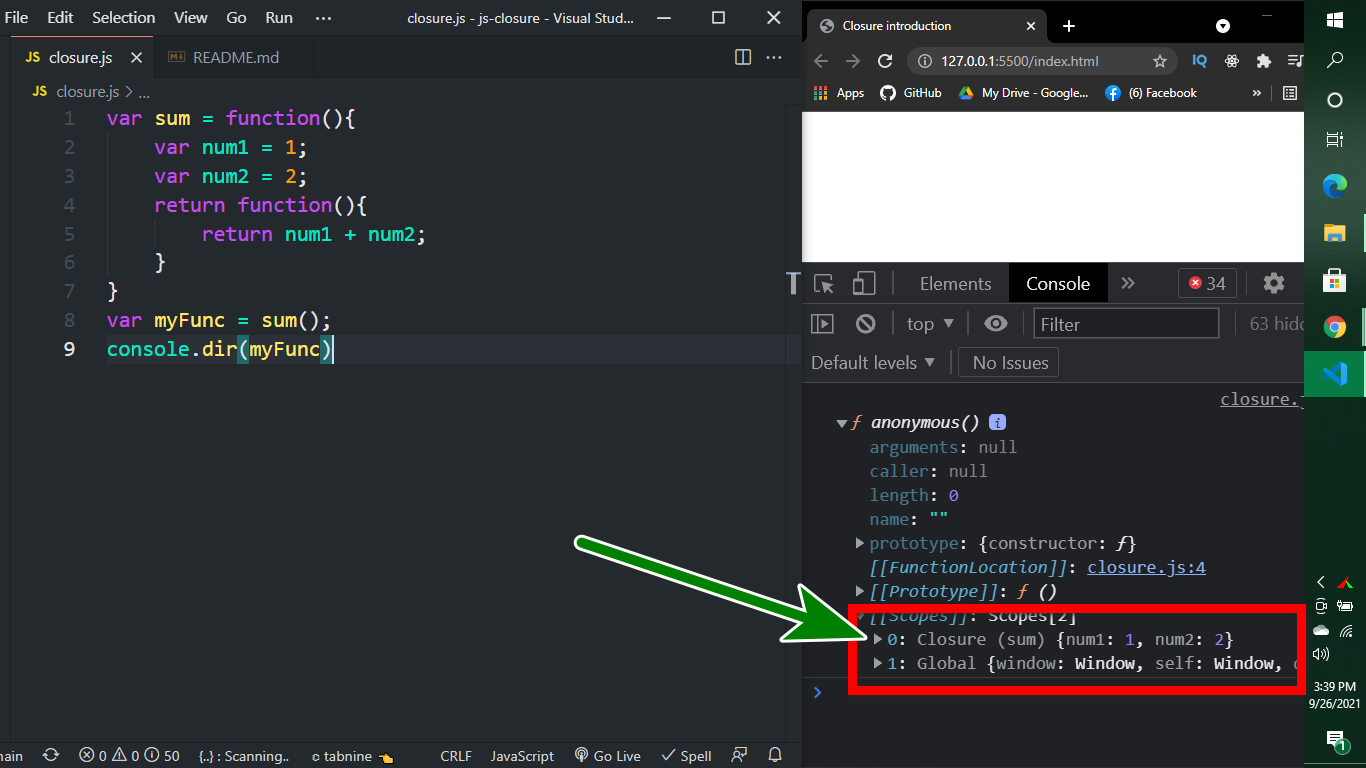Expand the 0: Closure (sum) scope

pyautogui.click(x=878, y=639)
